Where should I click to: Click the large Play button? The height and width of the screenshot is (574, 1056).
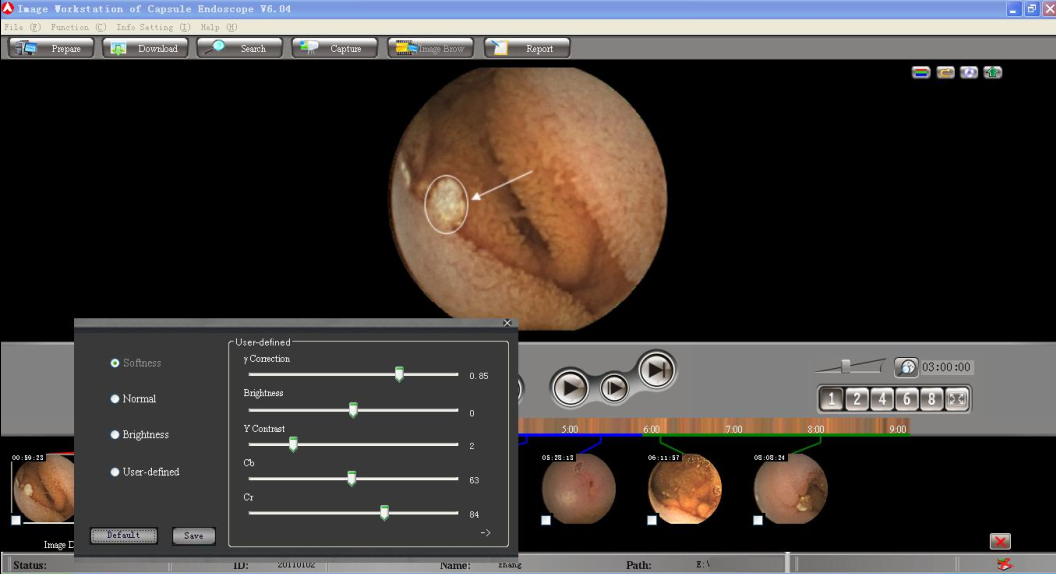pos(570,388)
